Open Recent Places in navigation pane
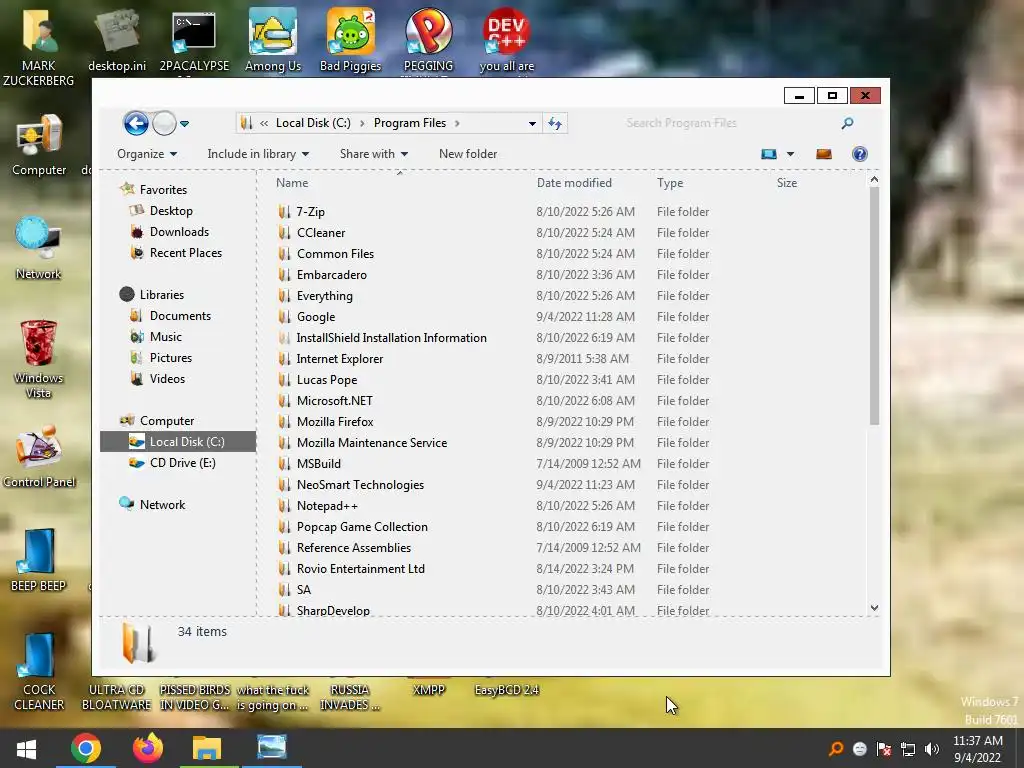This screenshot has width=1024, height=768. click(x=186, y=253)
